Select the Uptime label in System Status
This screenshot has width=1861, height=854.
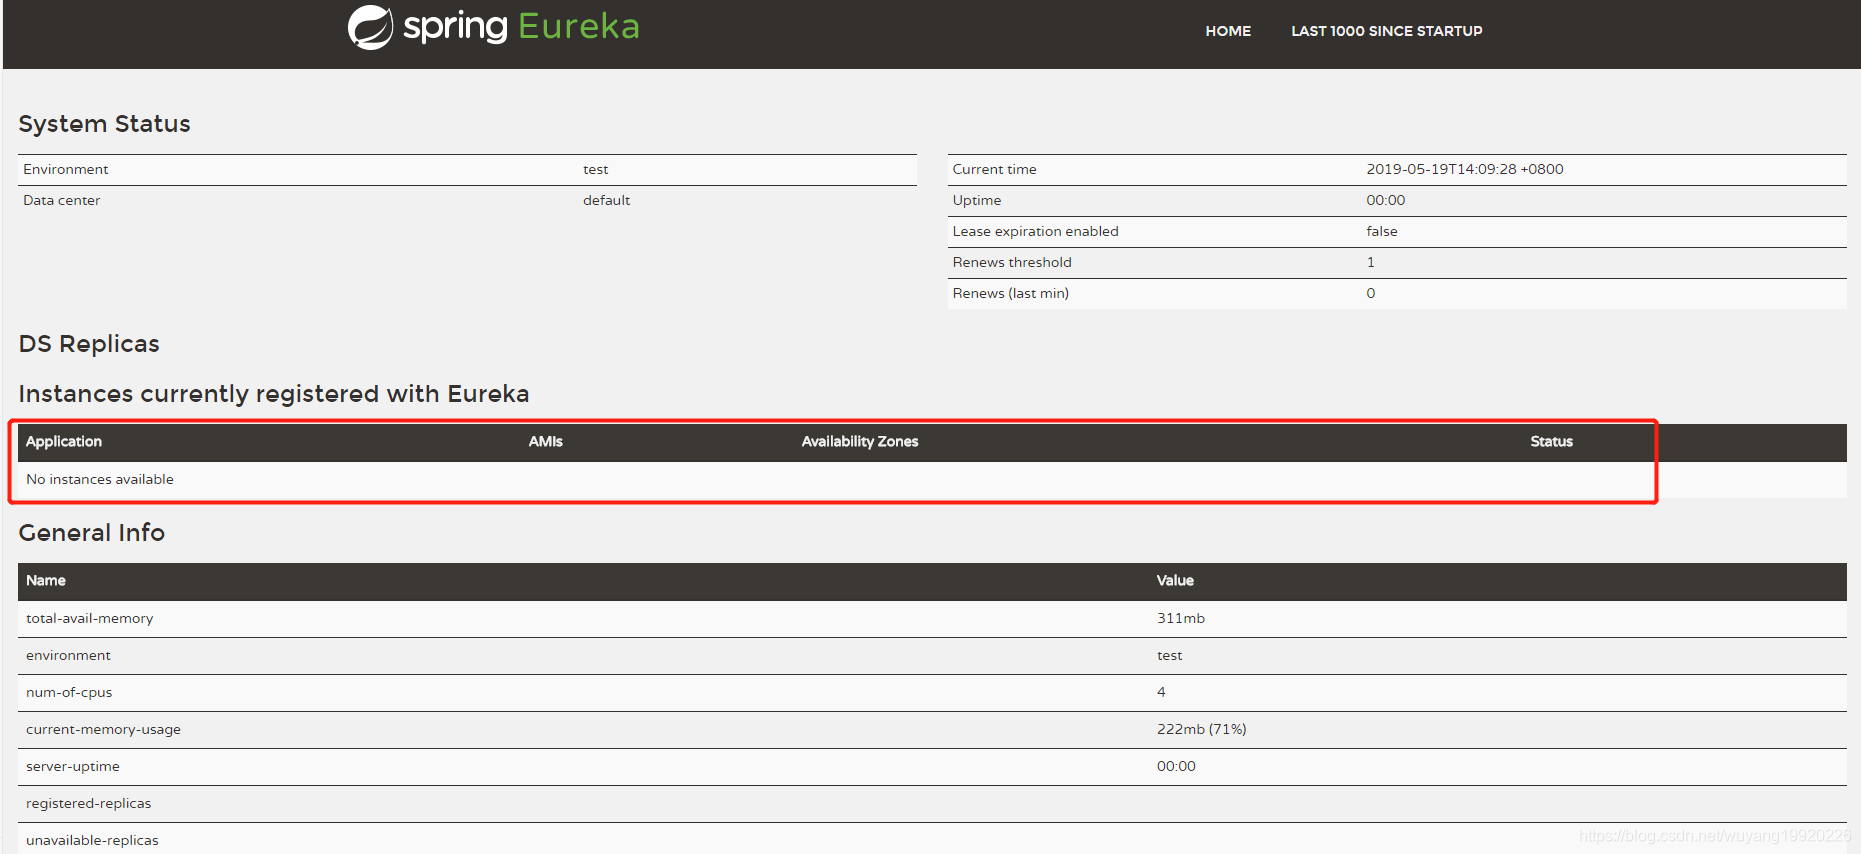[x=976, y=200]
